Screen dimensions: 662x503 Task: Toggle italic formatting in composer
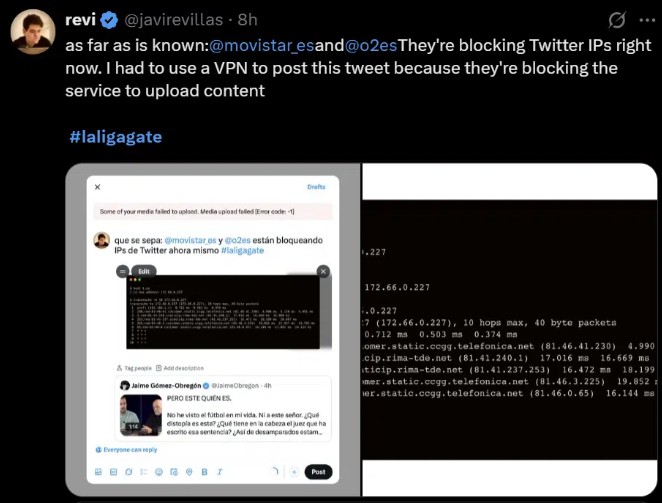[x=220, y=472]
